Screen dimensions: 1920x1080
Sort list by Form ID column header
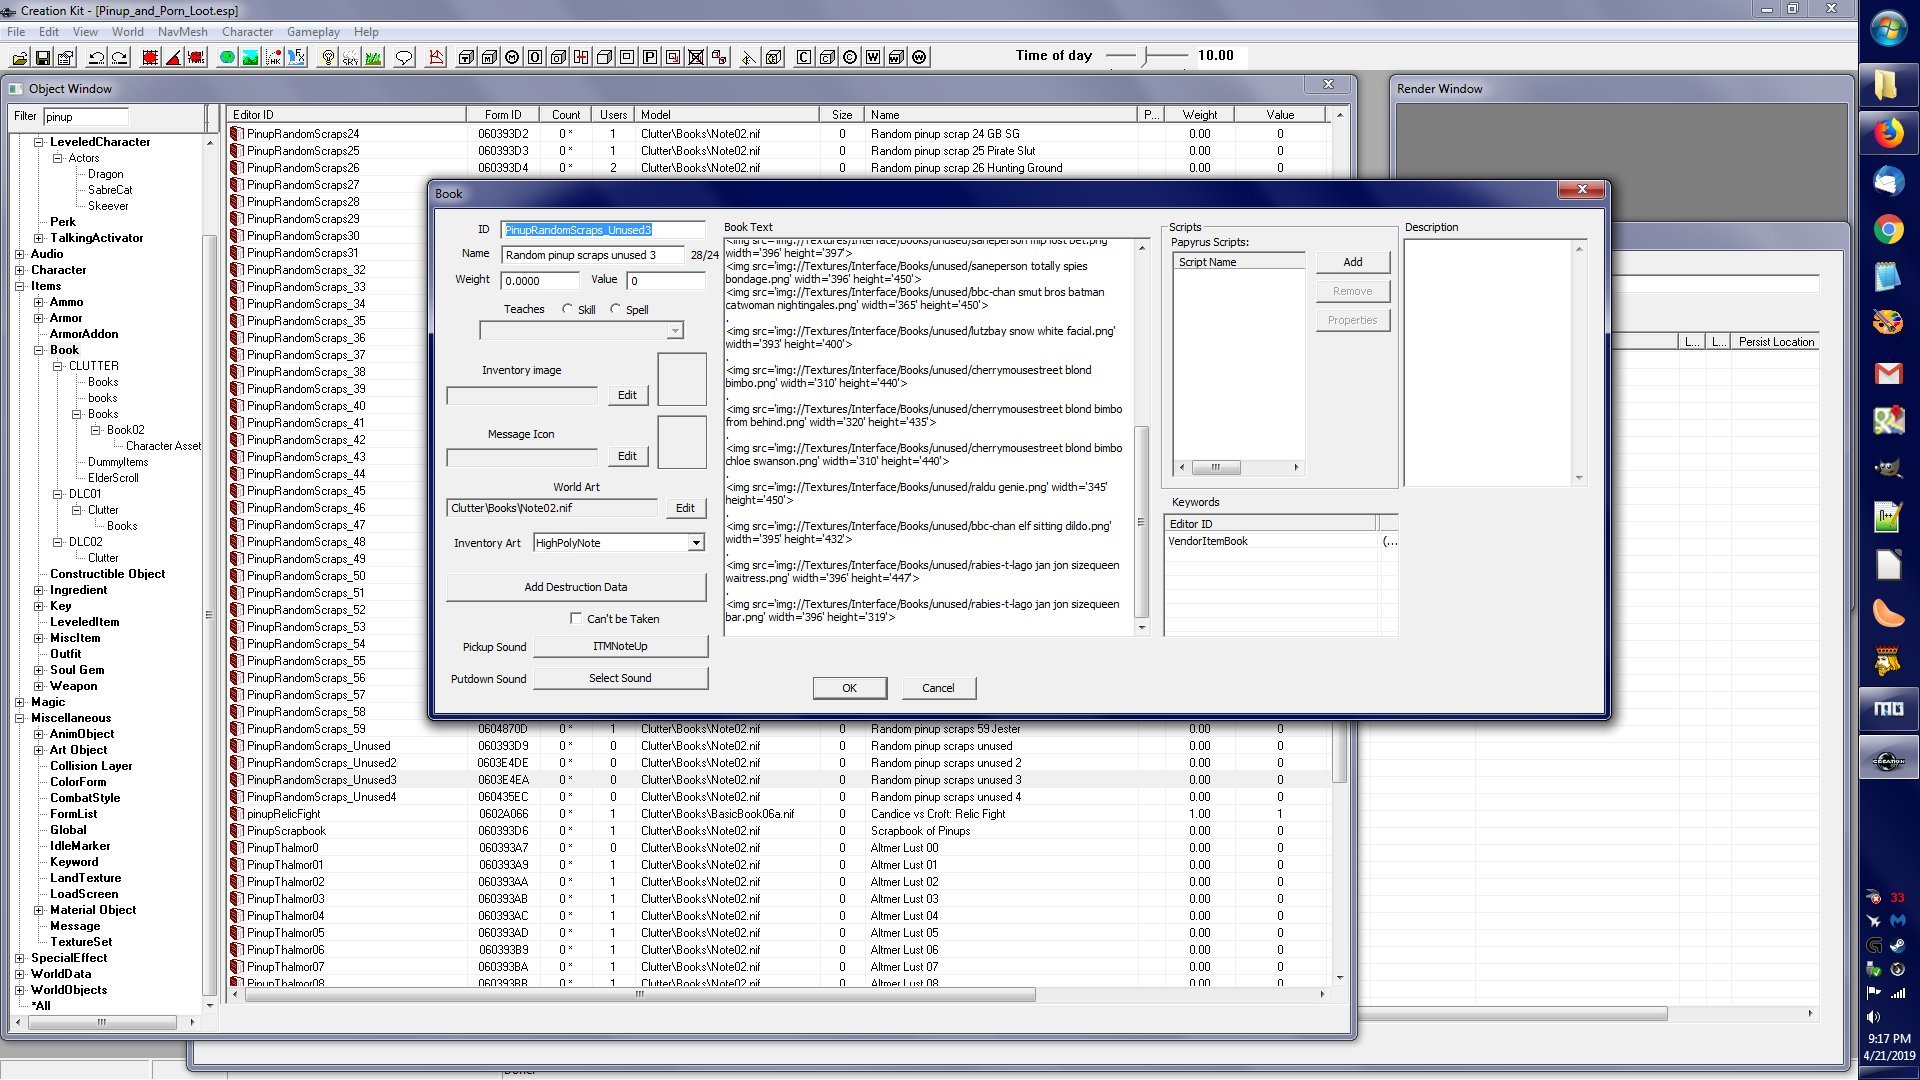[503, 115]
